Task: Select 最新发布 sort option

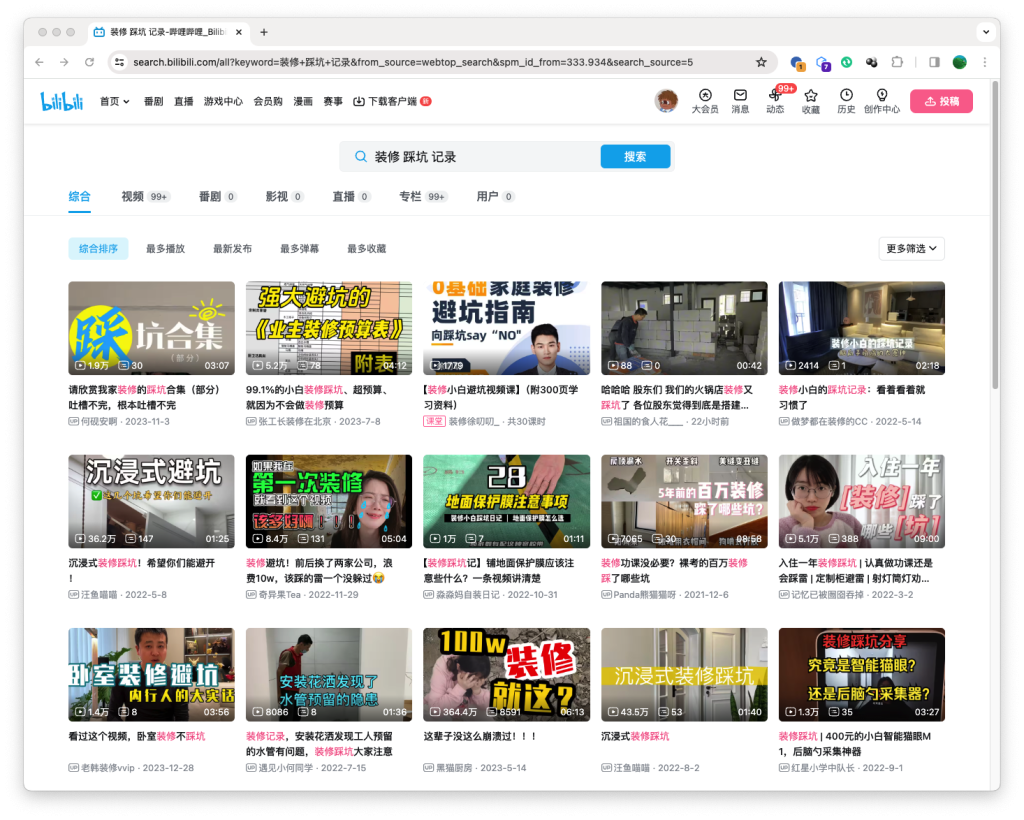Action: 232,249
